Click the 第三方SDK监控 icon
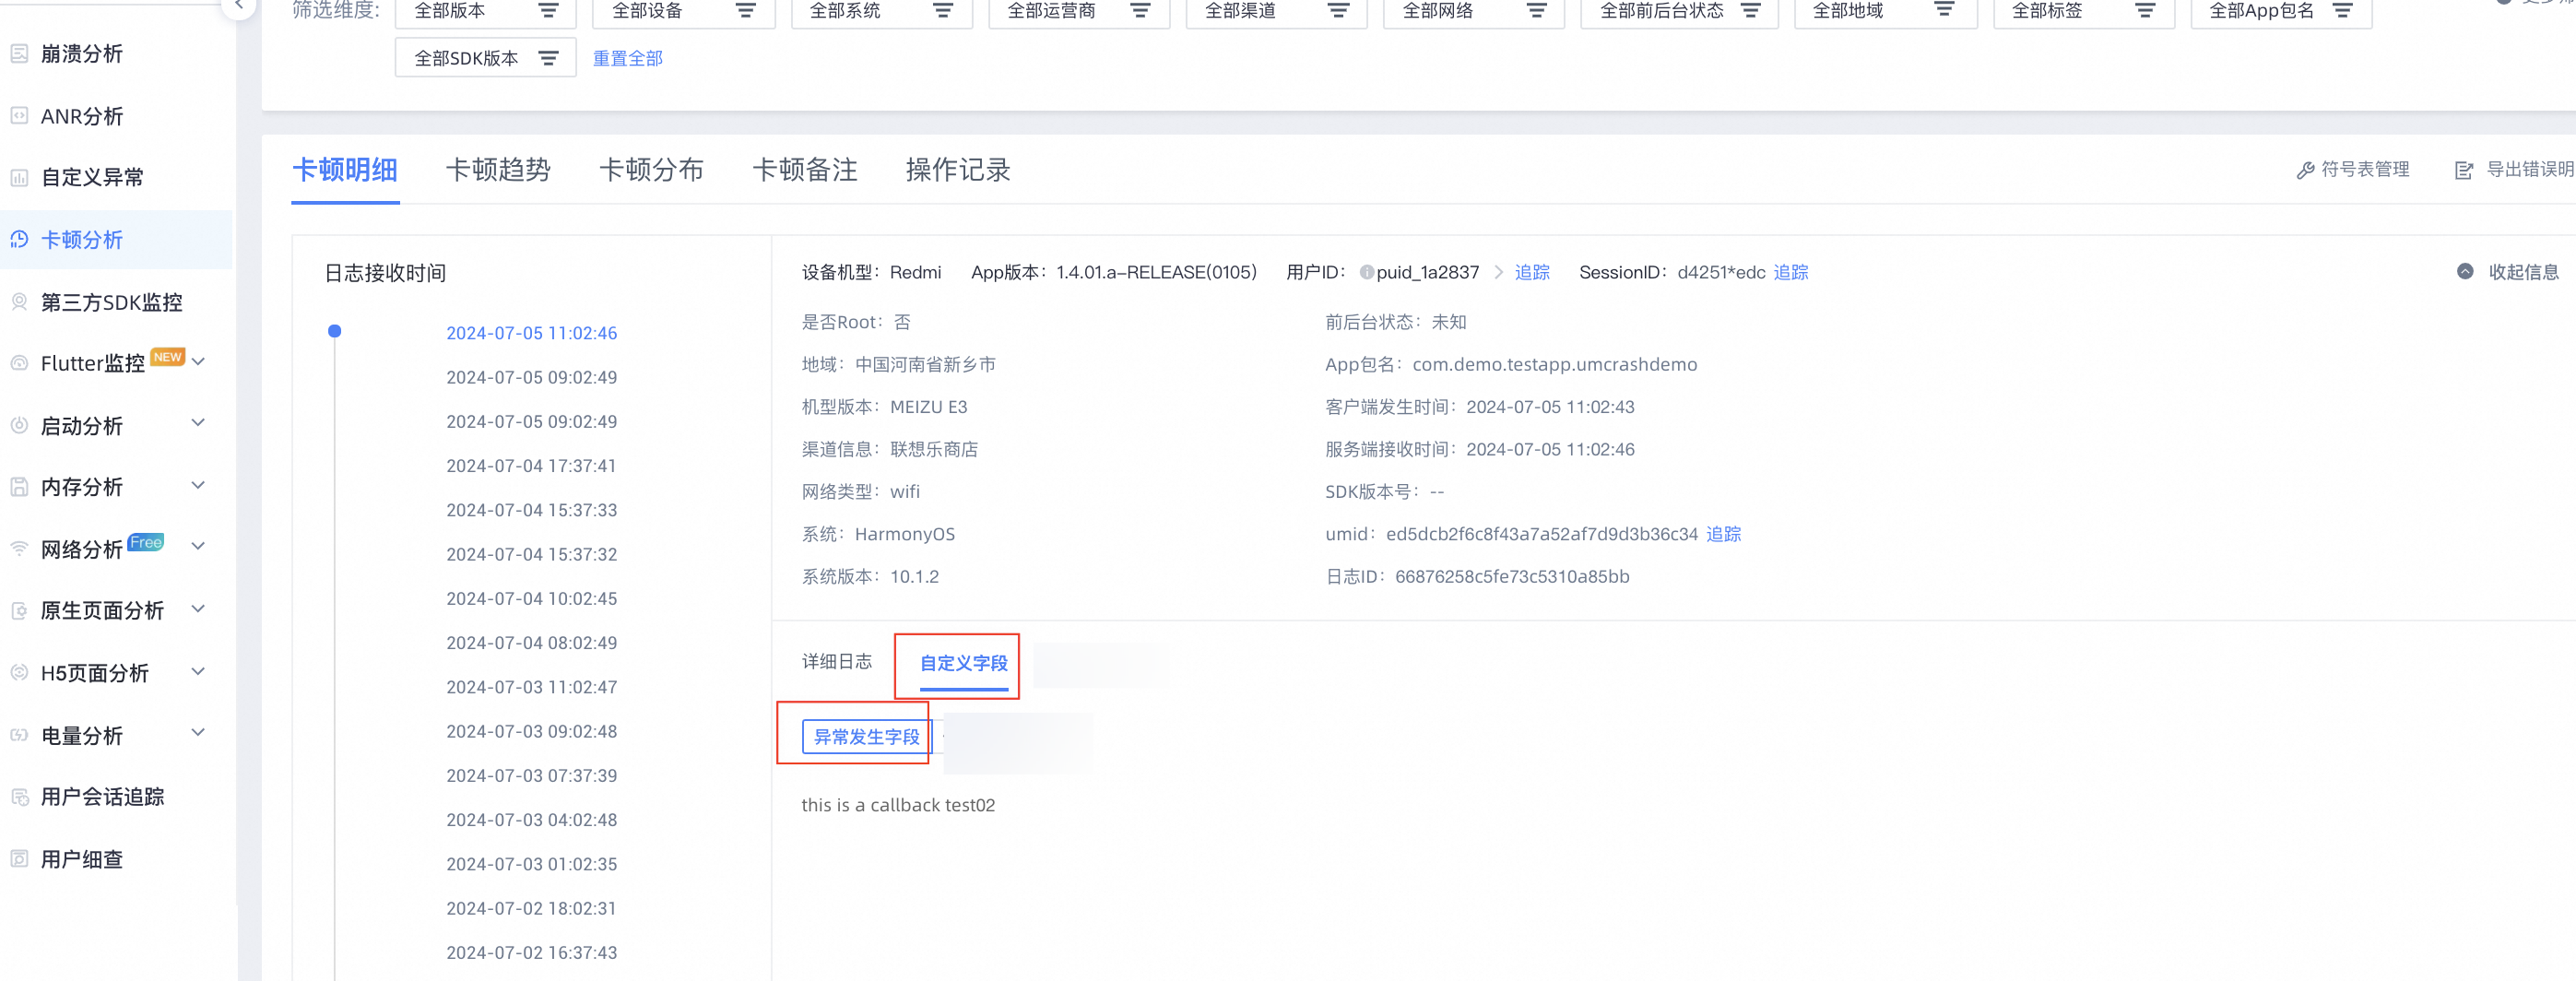Viewport: 2576px width, 981px height. pyautogui.click(x=19, y=302)
